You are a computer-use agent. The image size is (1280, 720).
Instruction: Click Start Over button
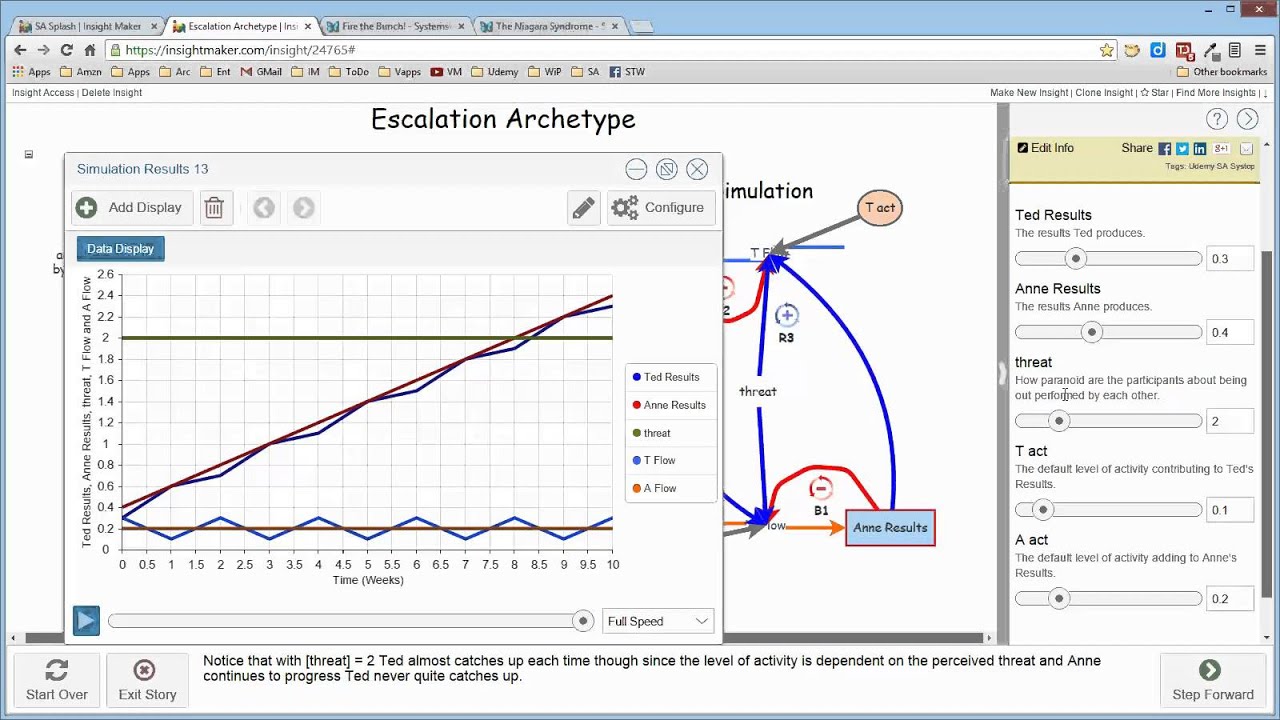(57, 681)
